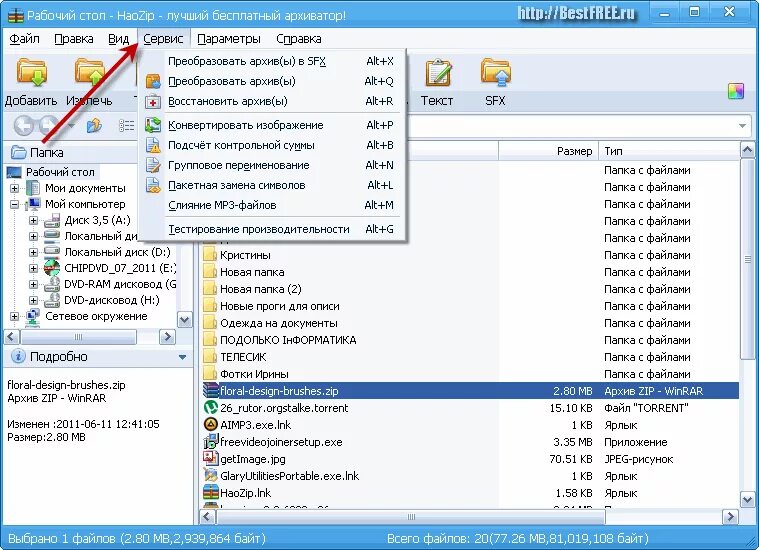The image size is (759, 550).
Task: Click the navigation history dropdown arrow
Action: 71,126
